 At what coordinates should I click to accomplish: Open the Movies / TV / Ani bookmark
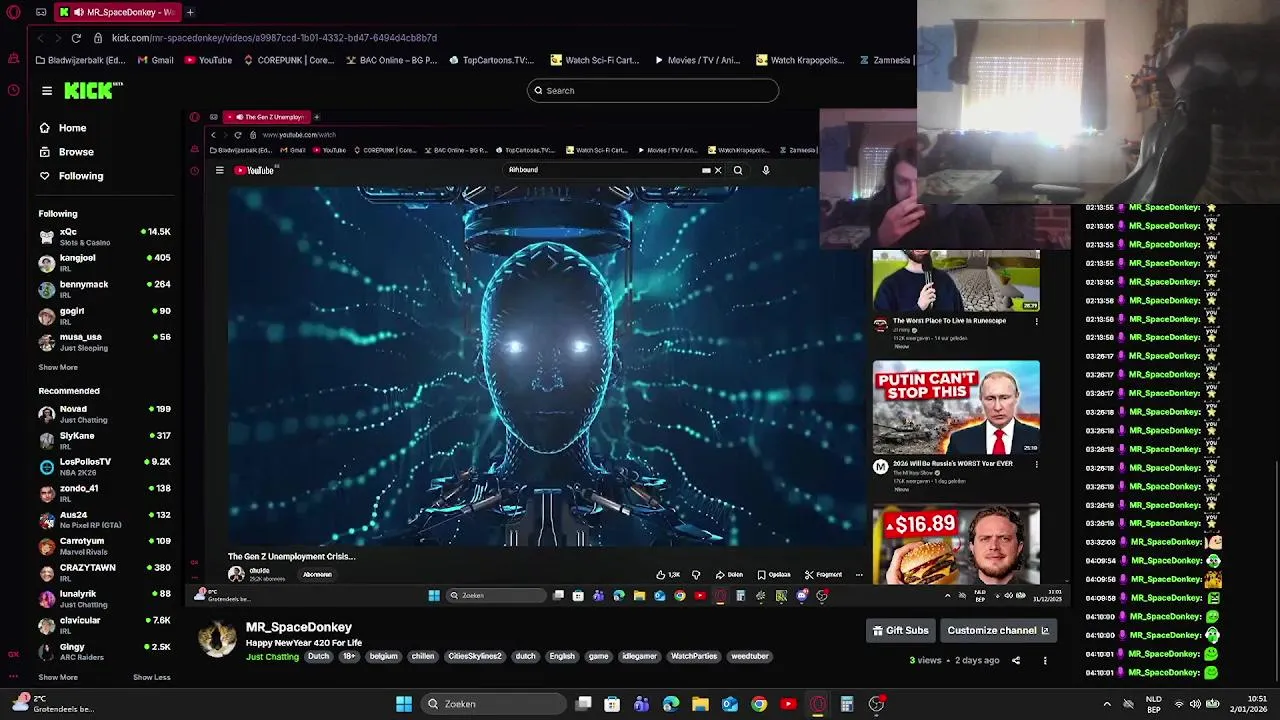click(x=697, y=60)
